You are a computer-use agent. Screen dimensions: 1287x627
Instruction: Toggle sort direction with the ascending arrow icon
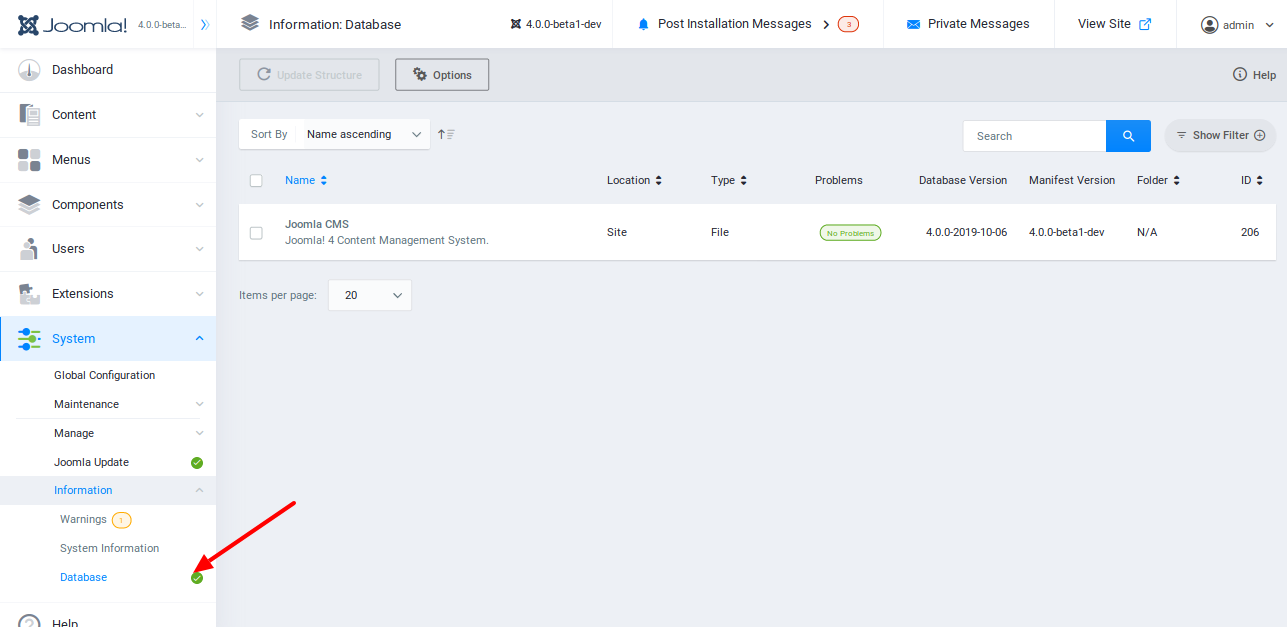[x=446, y=133]
